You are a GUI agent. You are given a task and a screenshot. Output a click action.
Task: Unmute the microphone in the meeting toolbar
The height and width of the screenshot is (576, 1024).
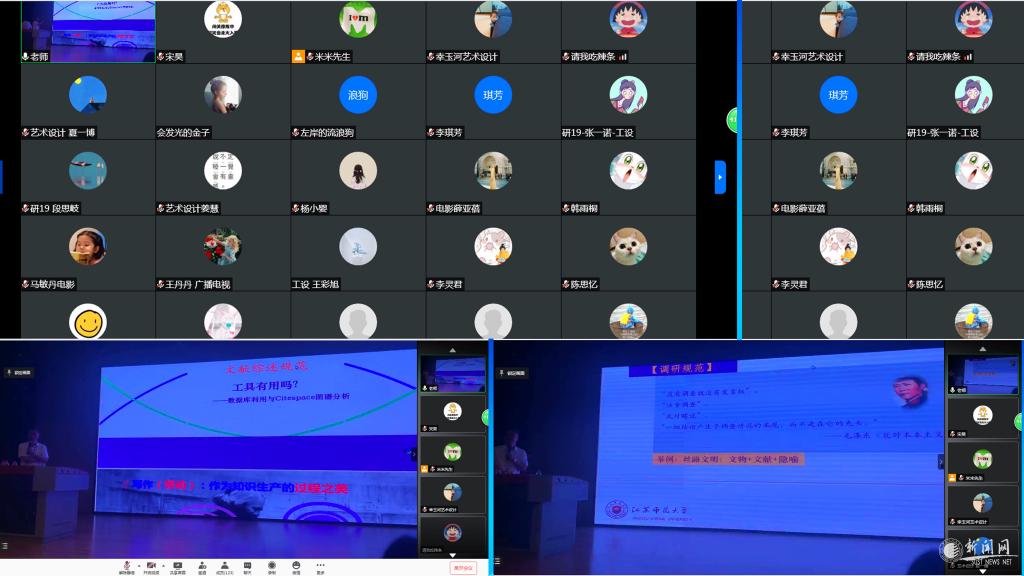click(x=126, y=566)
